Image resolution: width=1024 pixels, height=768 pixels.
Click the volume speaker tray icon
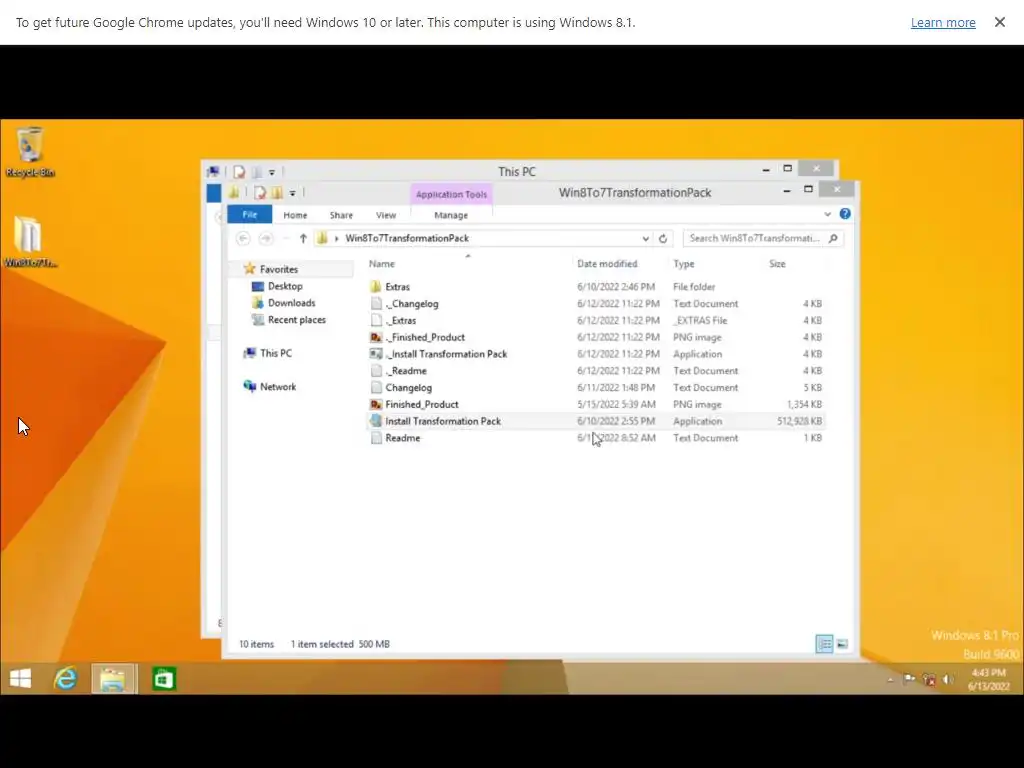[x=948, y=680]
